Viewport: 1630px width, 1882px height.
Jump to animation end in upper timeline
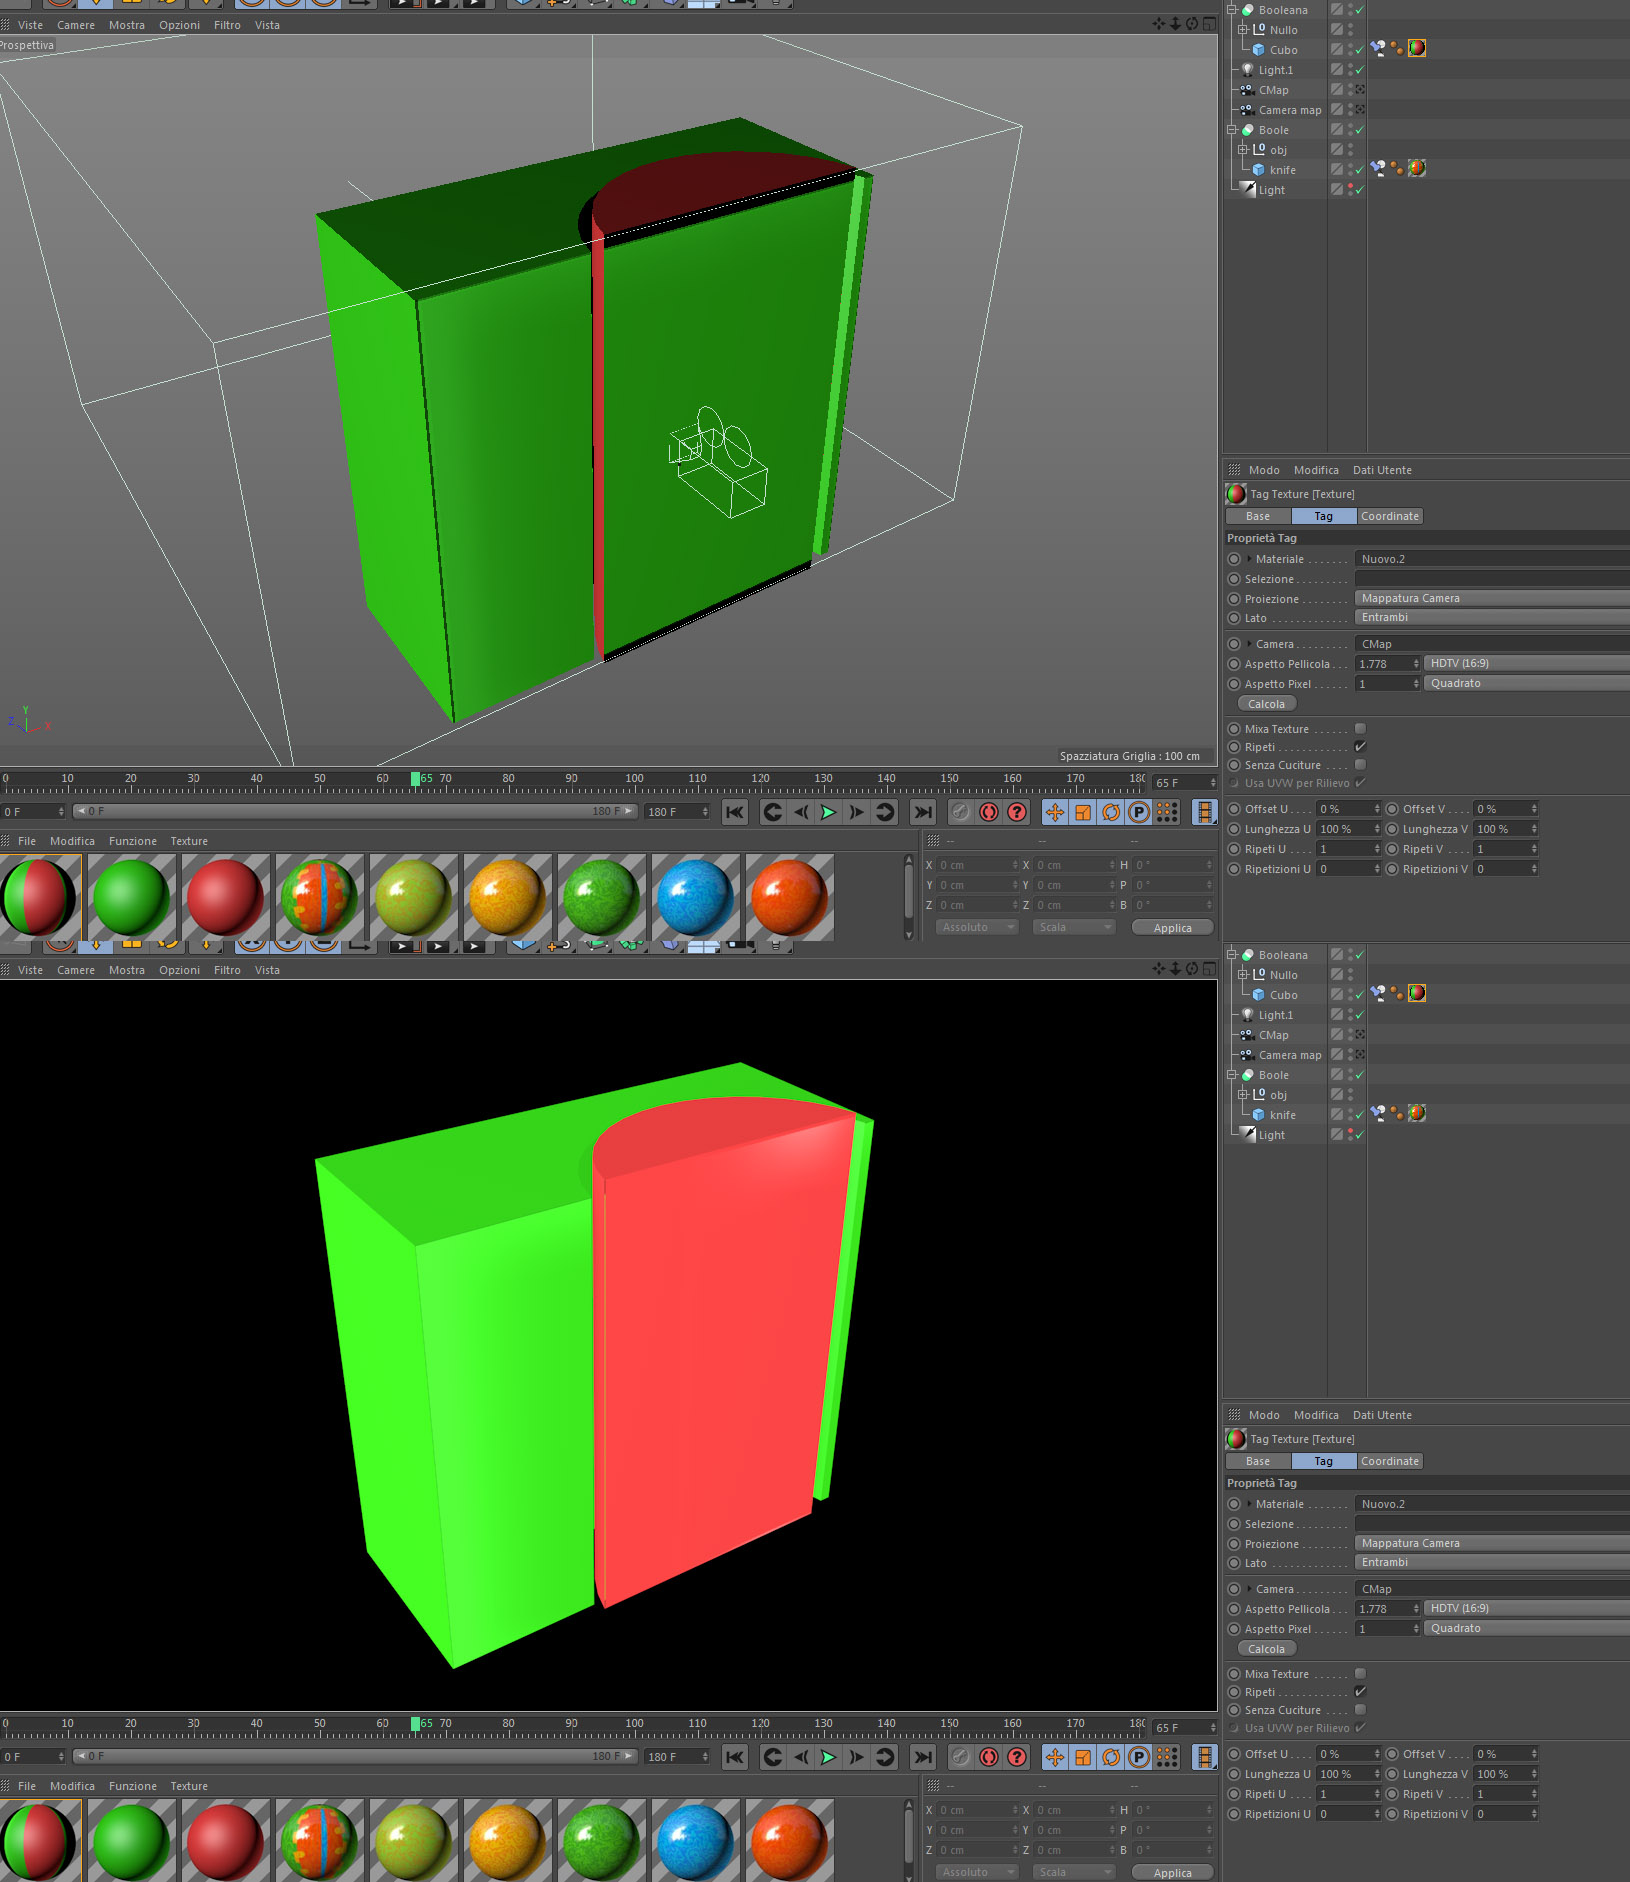click(x=923, y=812)
